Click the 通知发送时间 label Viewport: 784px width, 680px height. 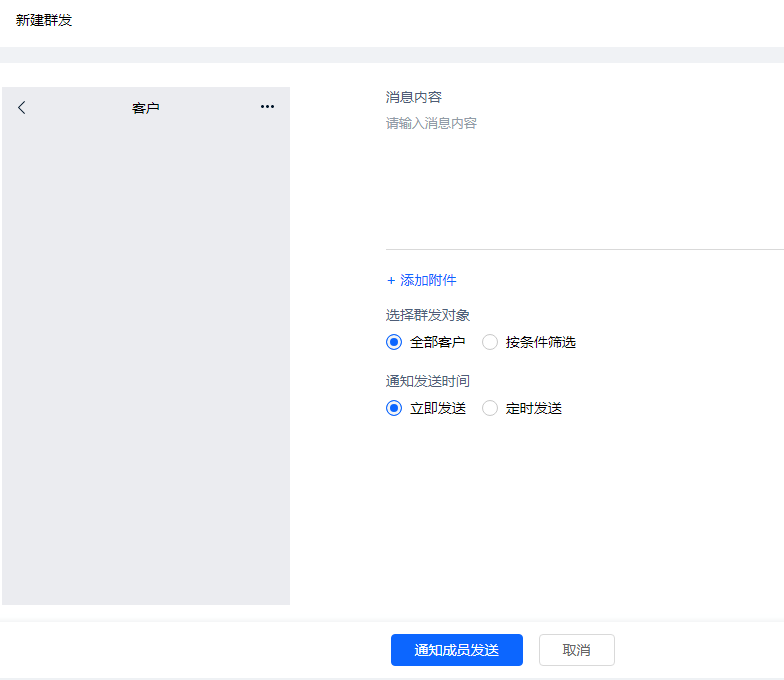click(x=428, y=381)
